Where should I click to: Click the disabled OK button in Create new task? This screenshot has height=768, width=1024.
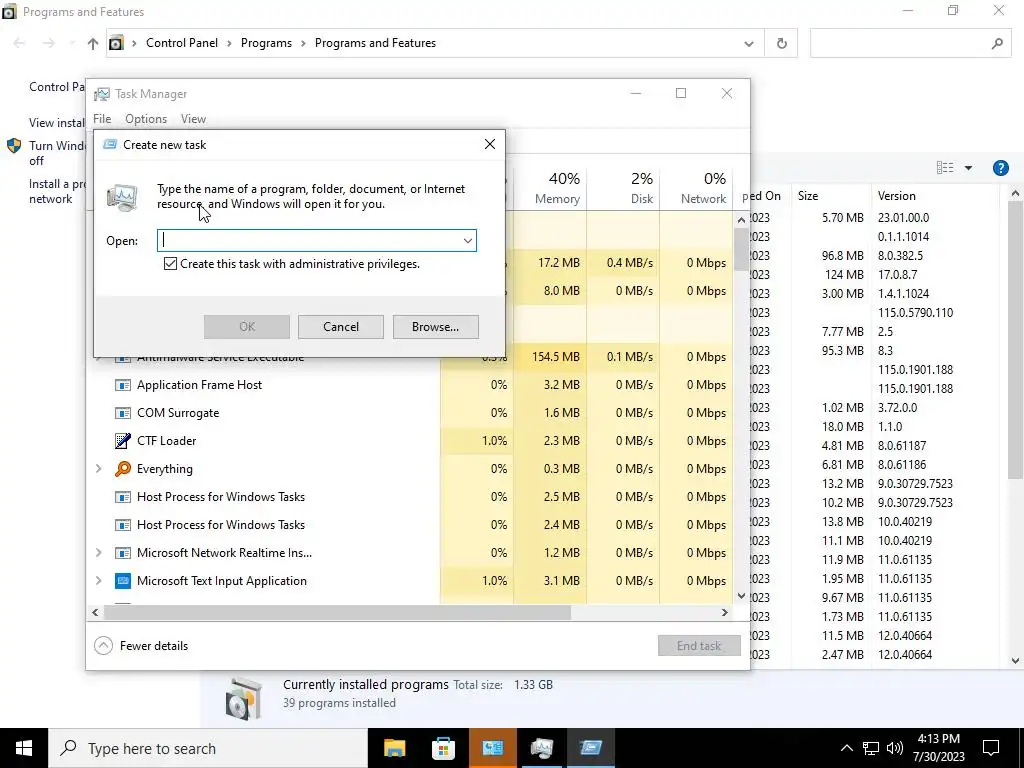247,327
